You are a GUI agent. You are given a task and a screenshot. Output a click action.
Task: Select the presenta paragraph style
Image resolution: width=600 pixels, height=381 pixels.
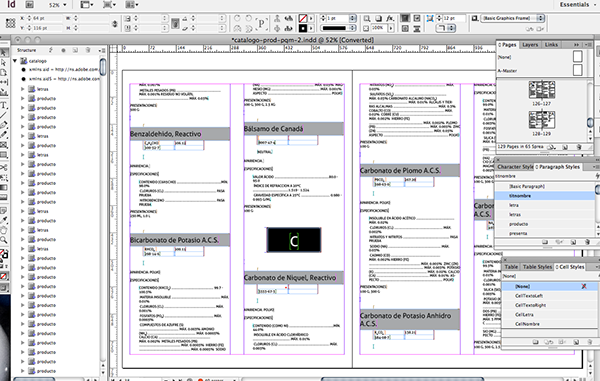click(545, 233)
